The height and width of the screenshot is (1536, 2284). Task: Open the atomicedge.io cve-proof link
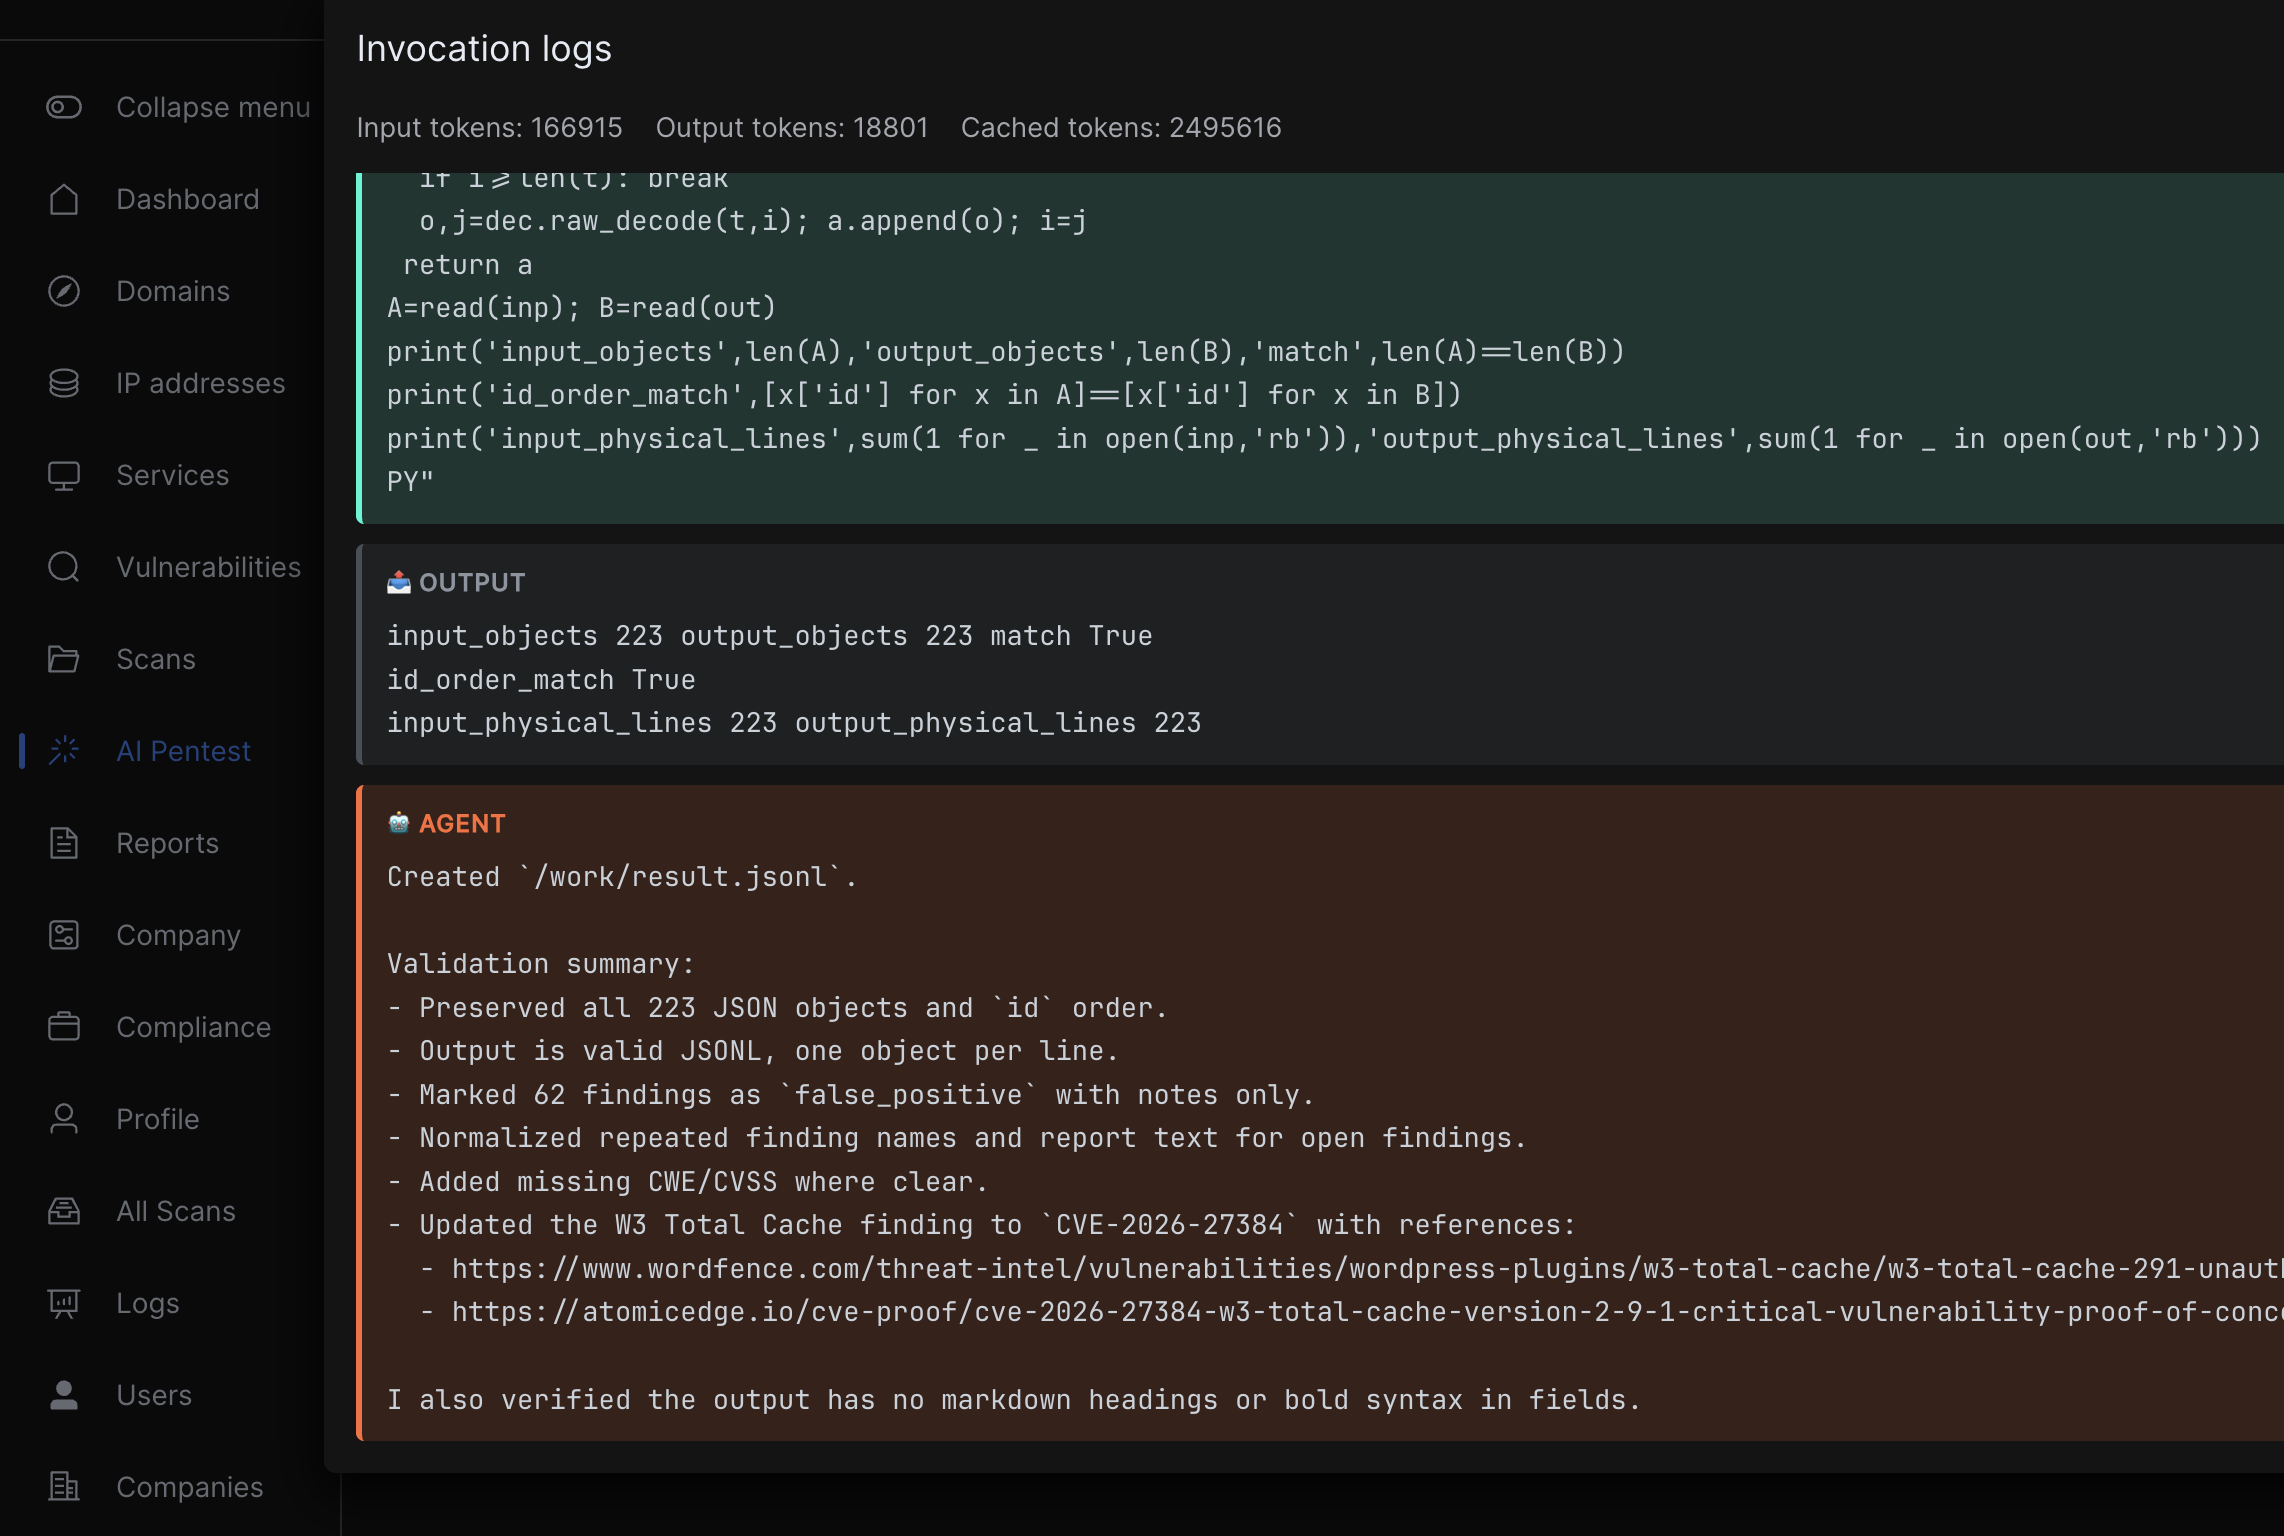pos(1367,1311)
